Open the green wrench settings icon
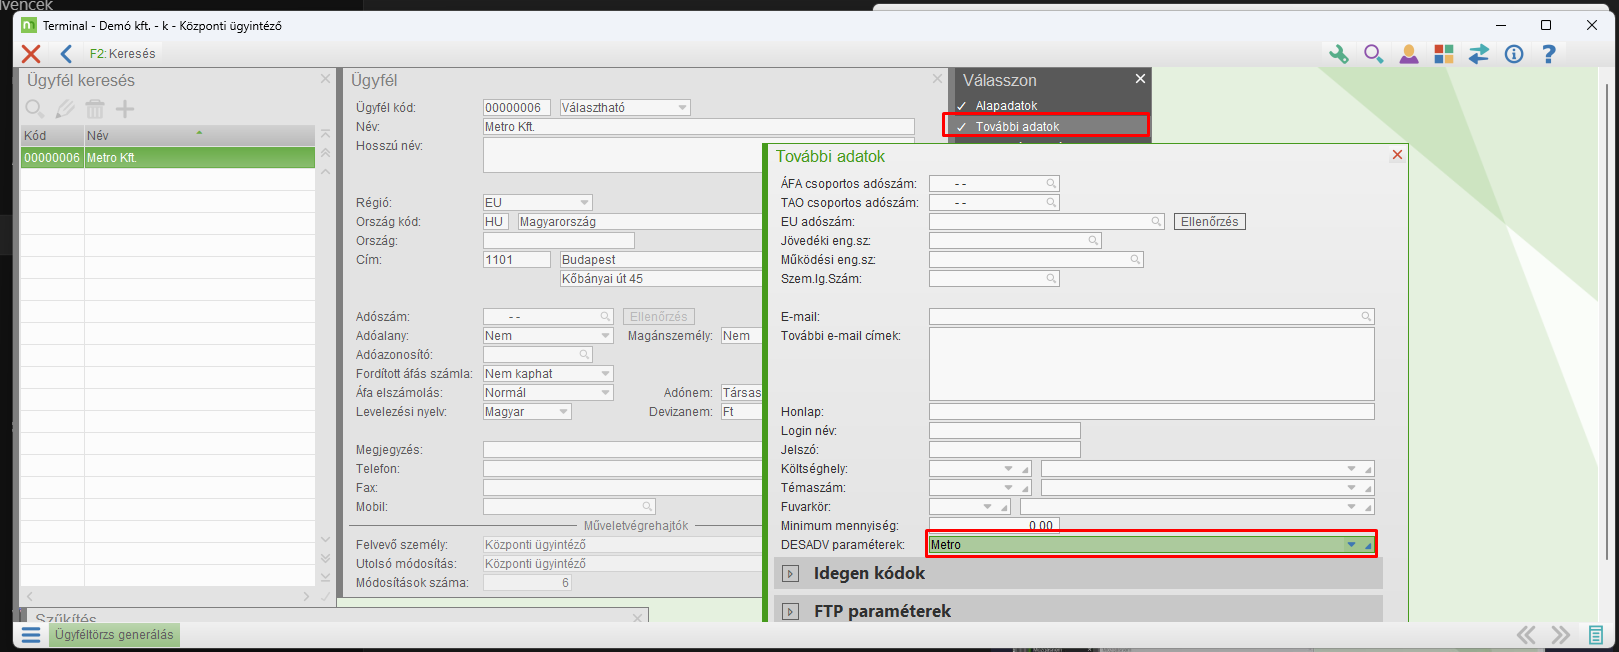 click(x=1338, y=54)
